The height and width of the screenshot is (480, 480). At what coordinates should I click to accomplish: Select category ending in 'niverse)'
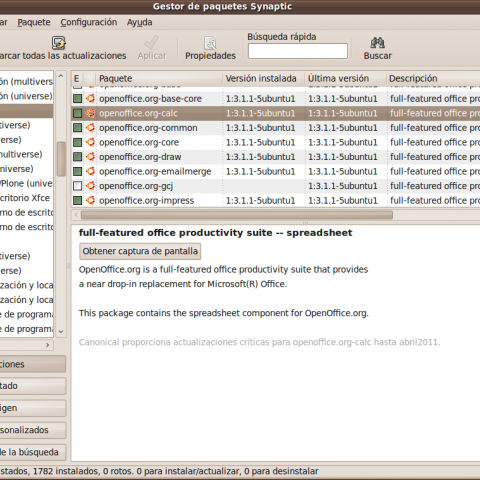[x=26, y=169]
